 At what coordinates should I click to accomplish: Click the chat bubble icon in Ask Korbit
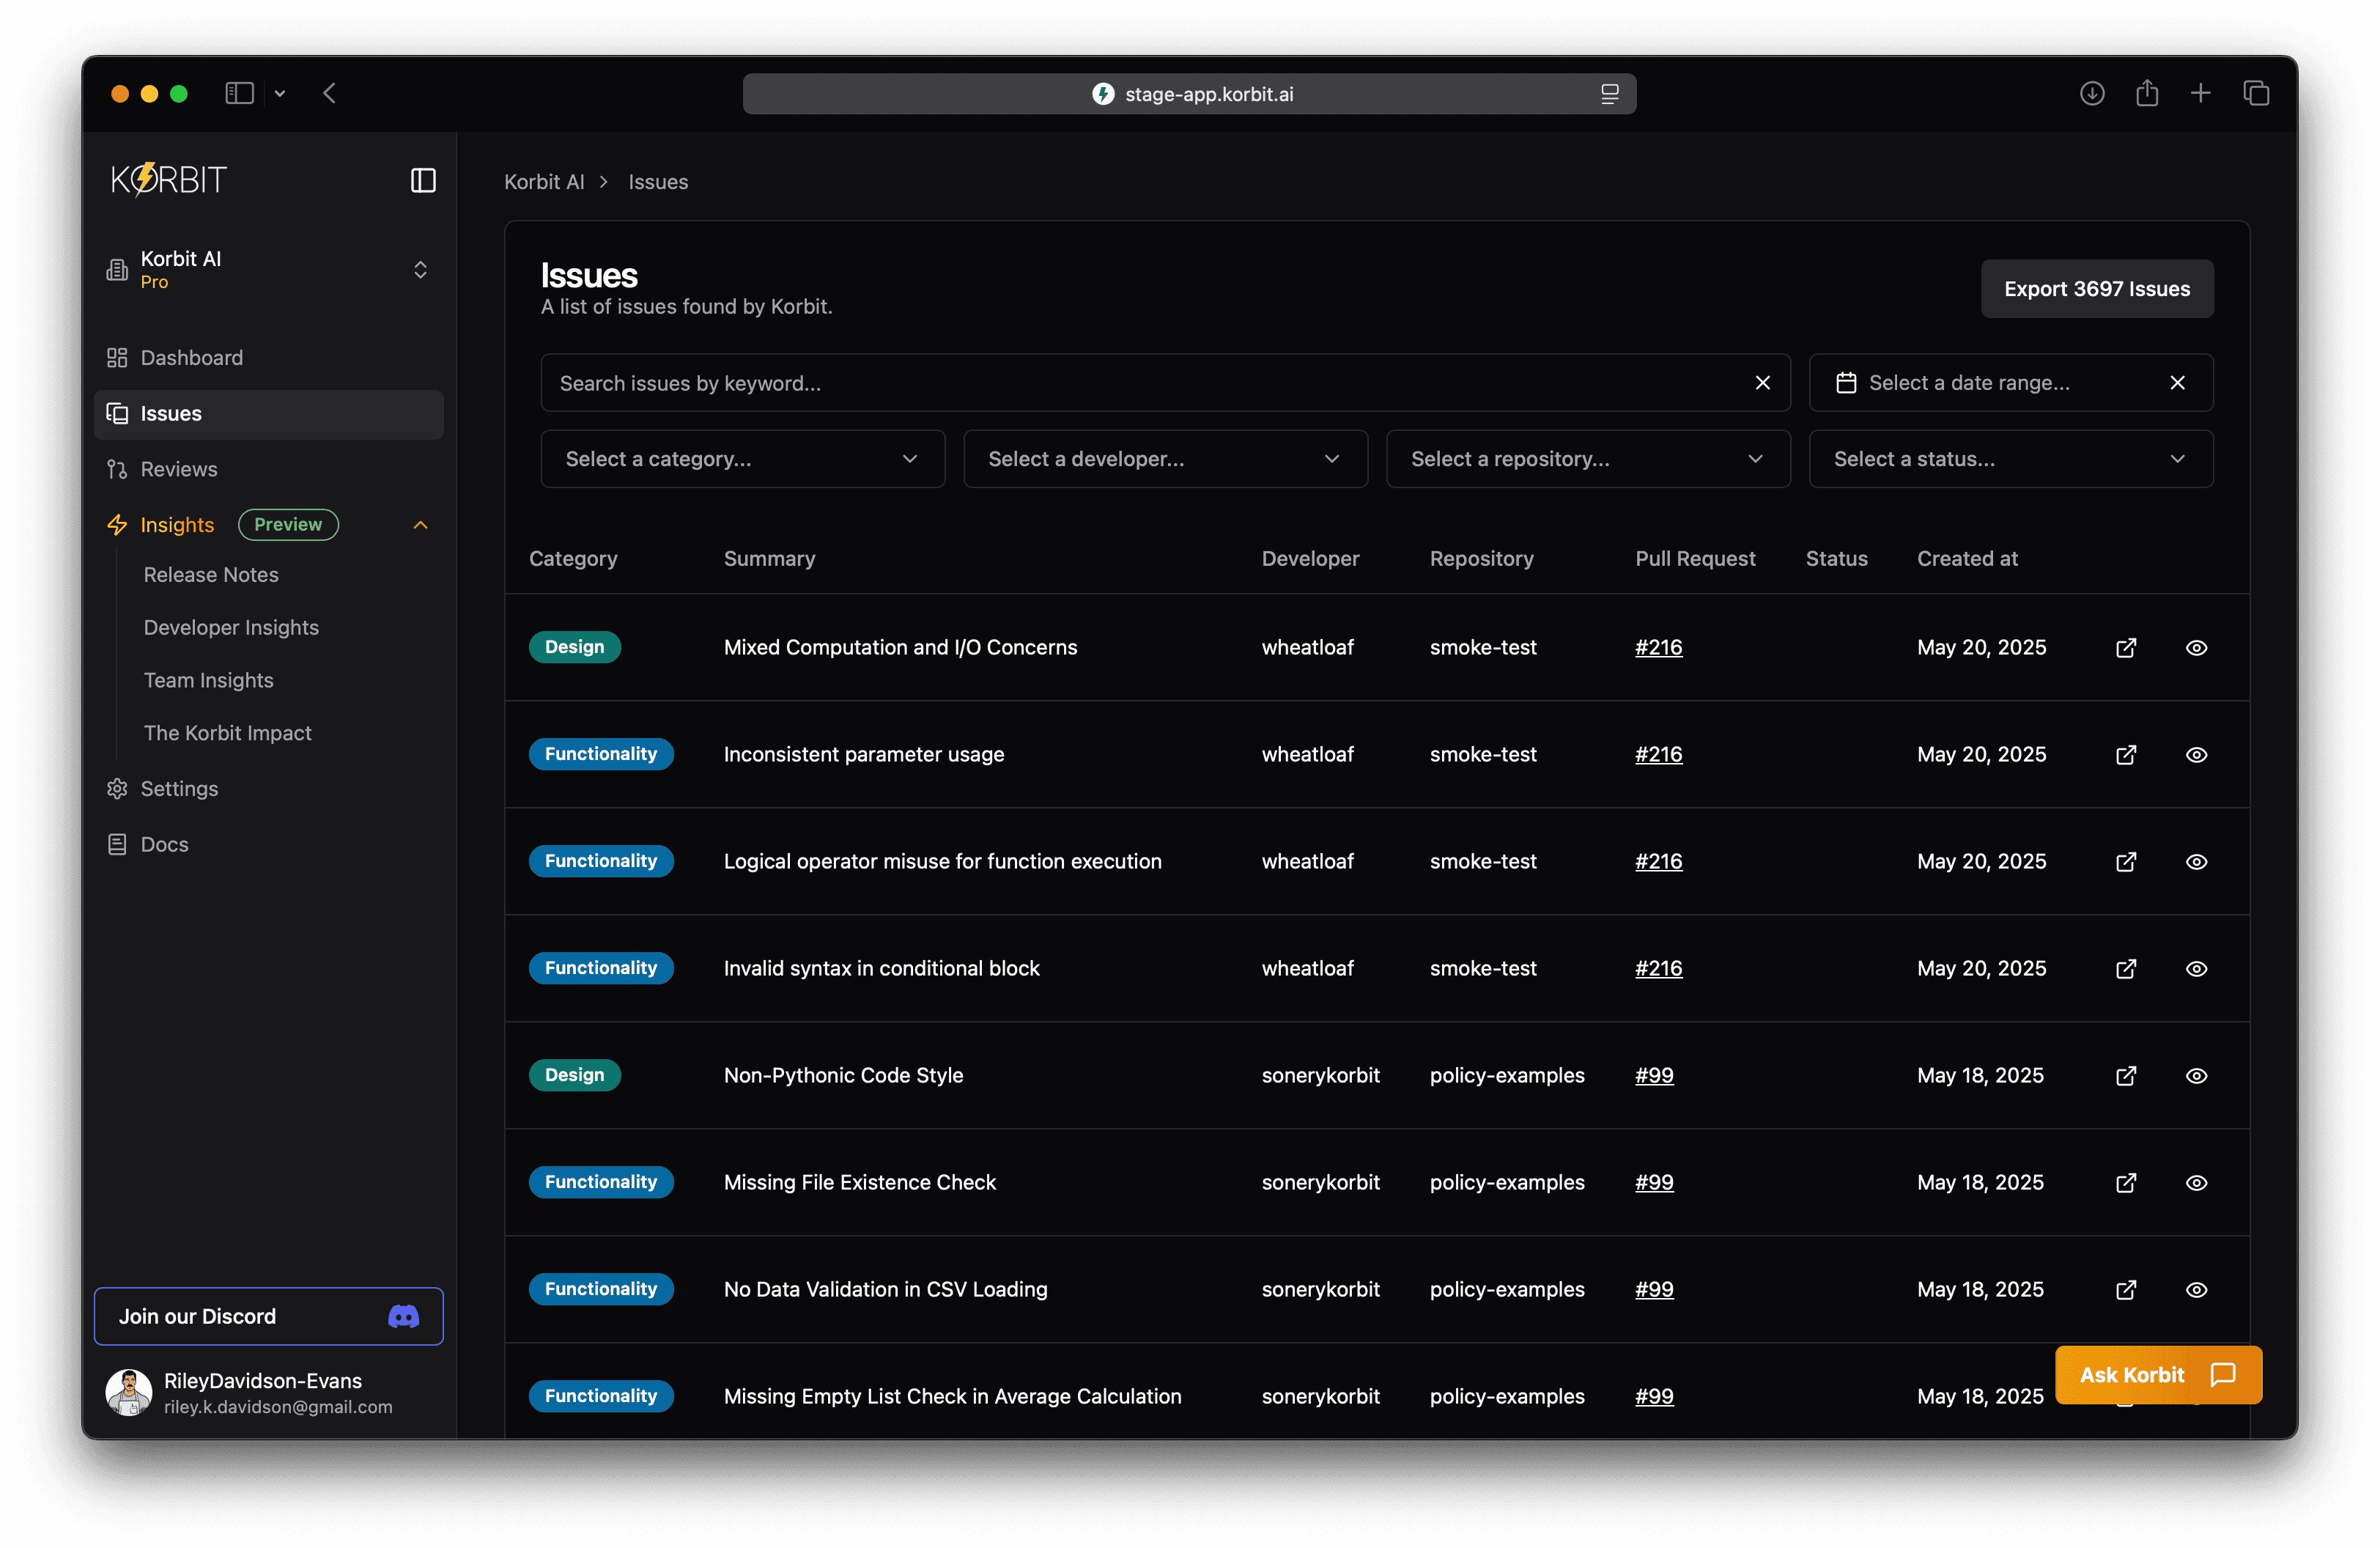tap(2223, 1375)
